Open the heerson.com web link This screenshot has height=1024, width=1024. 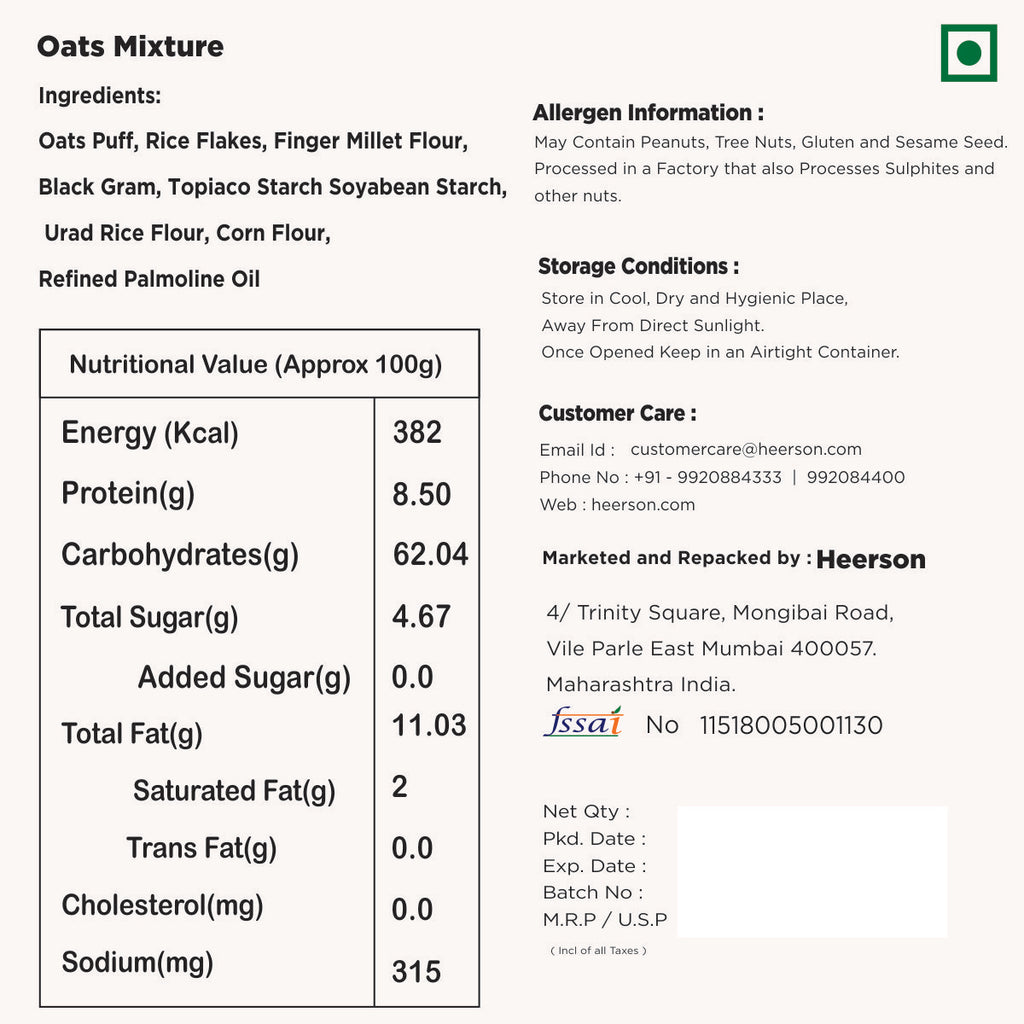(x=643, y=505)
